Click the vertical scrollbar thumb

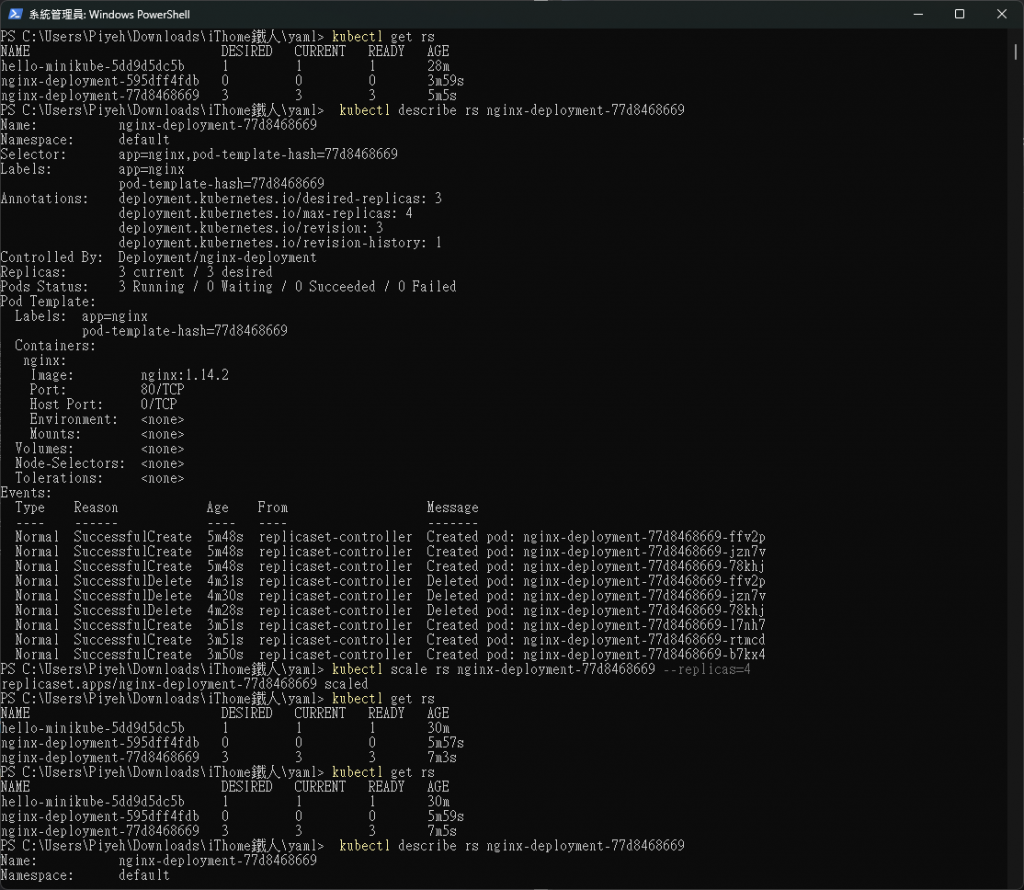pyautogui.click(x=1016, y=52)
